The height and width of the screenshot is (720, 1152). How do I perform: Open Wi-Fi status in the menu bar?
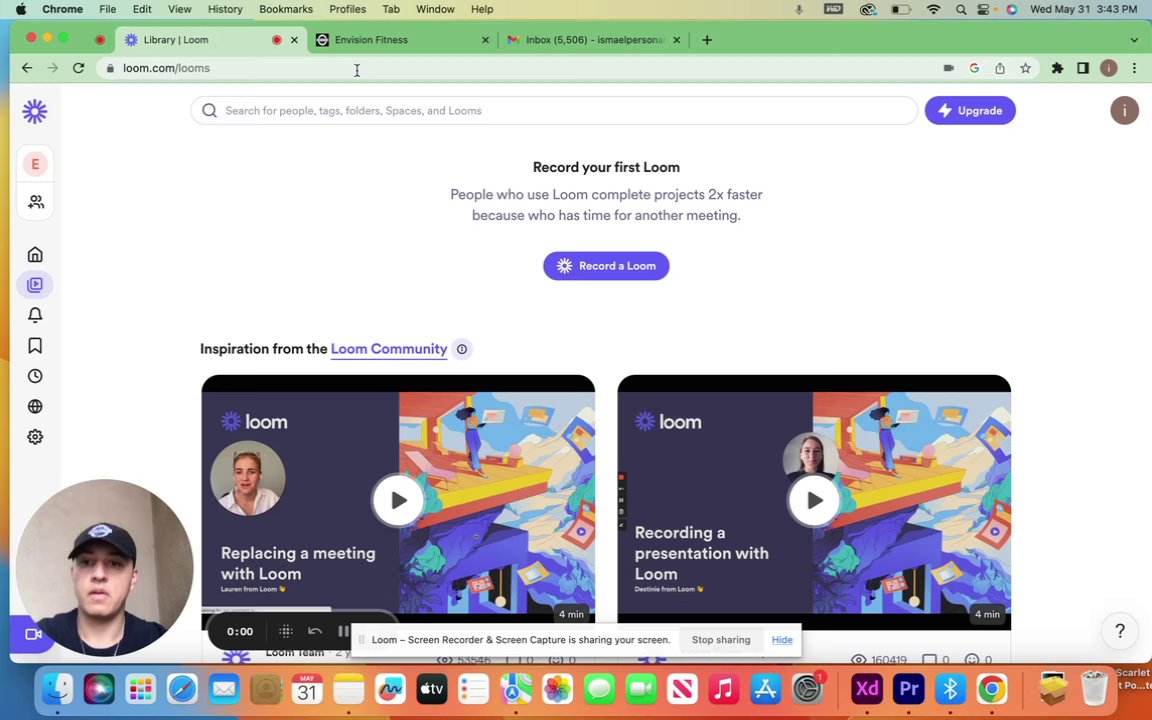click(933, 9)
